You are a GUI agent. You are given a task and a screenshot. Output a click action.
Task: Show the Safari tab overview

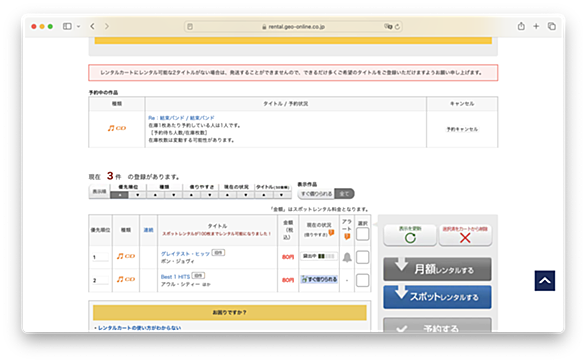tap(552, 26)
